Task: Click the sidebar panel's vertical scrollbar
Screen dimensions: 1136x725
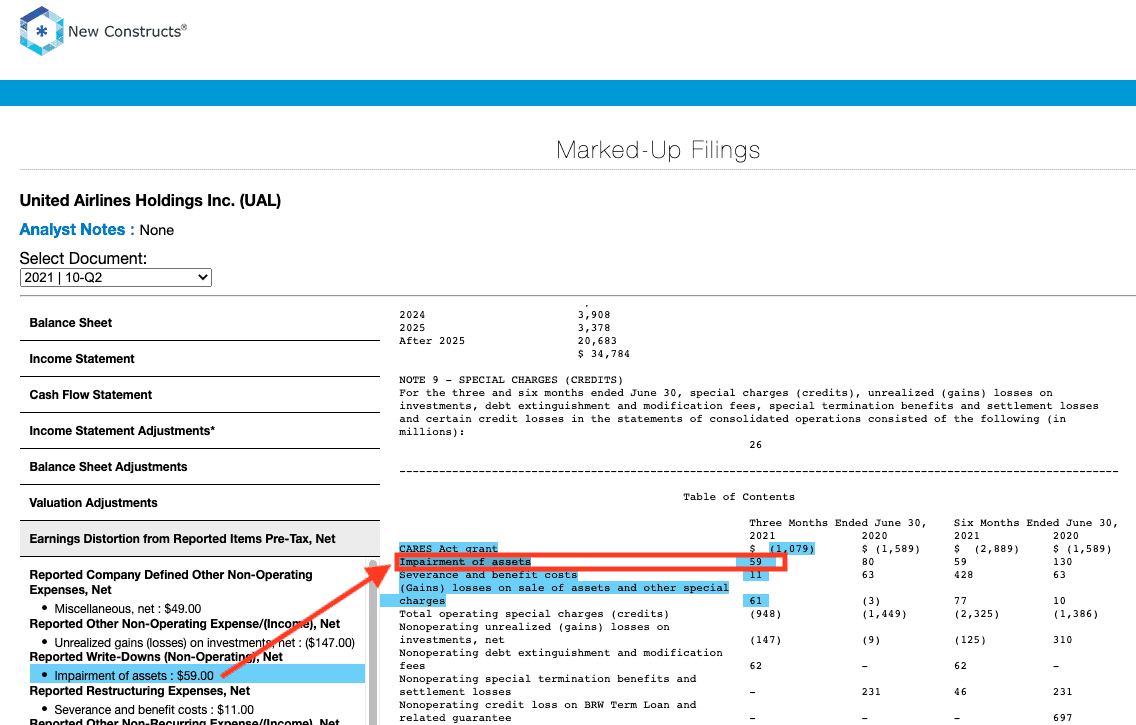Action: 373,642
